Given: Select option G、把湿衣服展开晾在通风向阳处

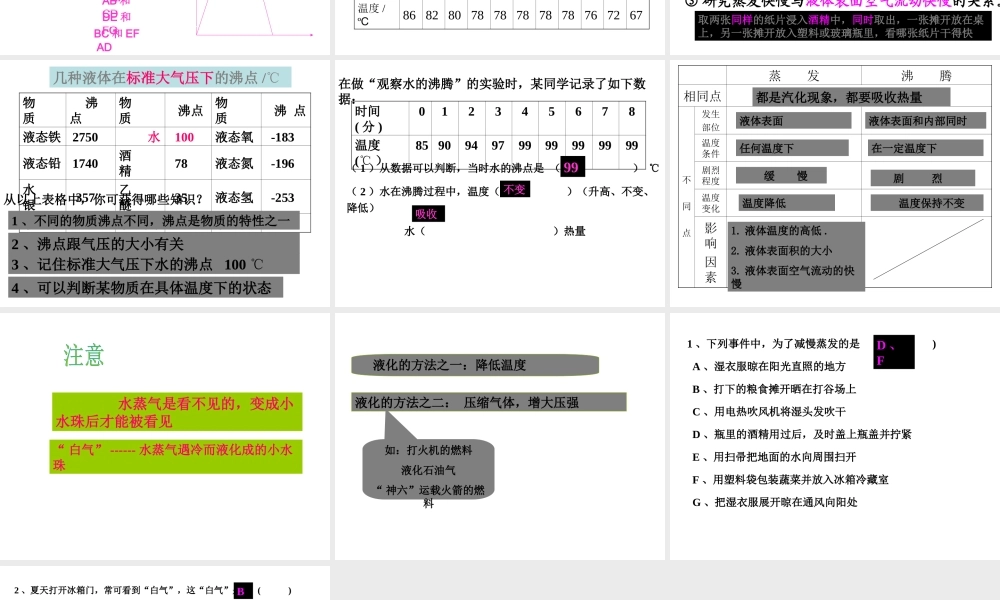Looking at the screenshot, I should 775,502.
